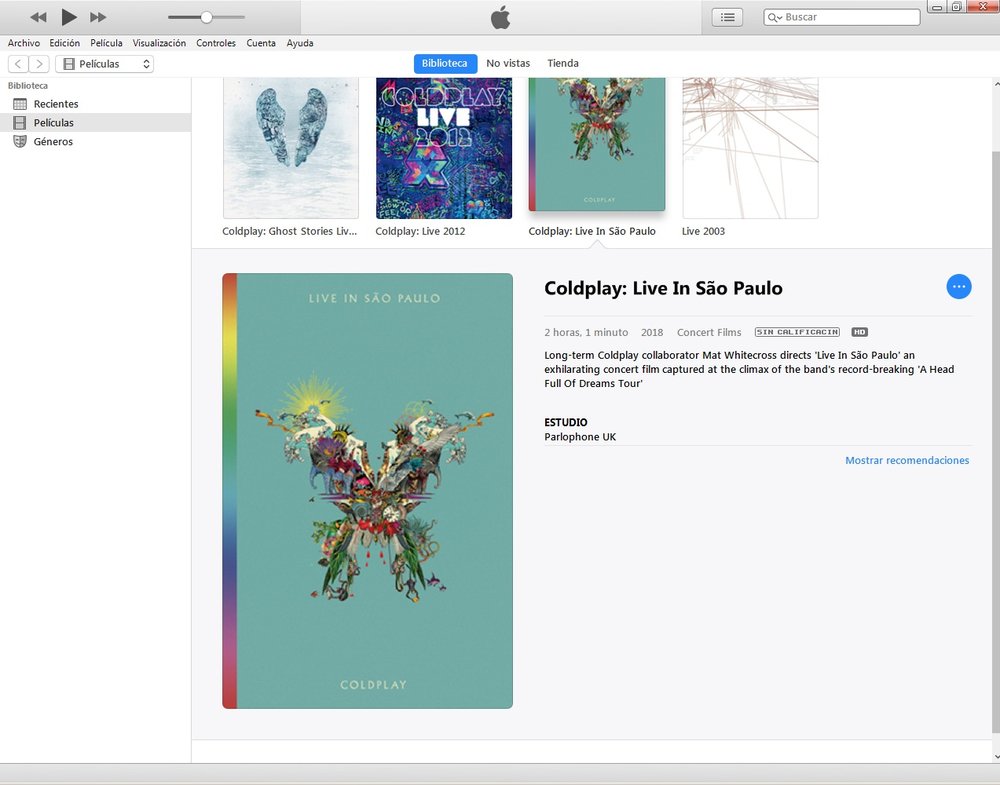Click the 2018 year text

click(x=652, y=332)
